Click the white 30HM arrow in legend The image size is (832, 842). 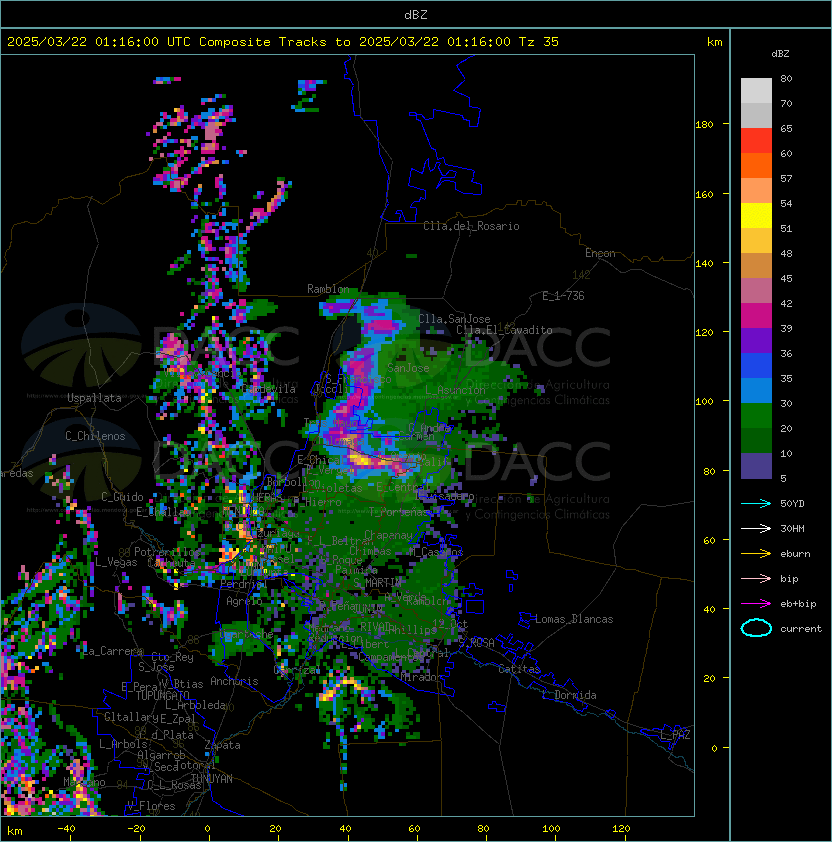pyautogui.click(x=756, y=529)
